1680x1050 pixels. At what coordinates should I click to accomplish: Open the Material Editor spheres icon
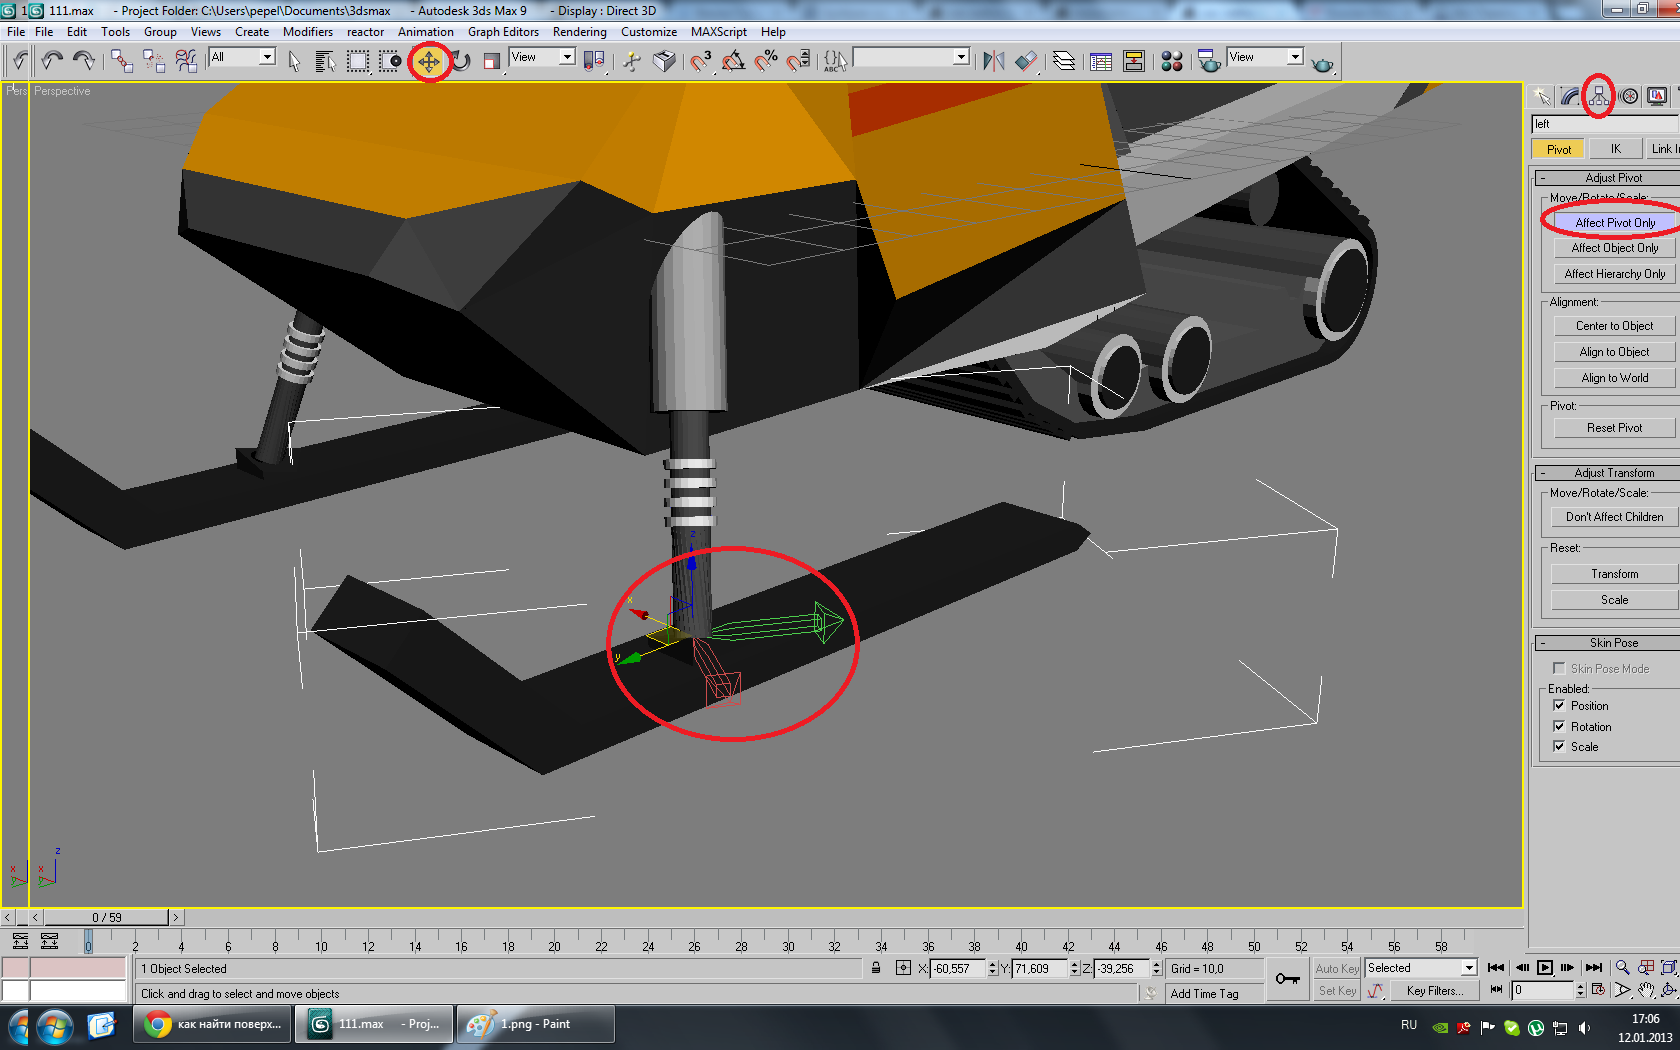1172,62
